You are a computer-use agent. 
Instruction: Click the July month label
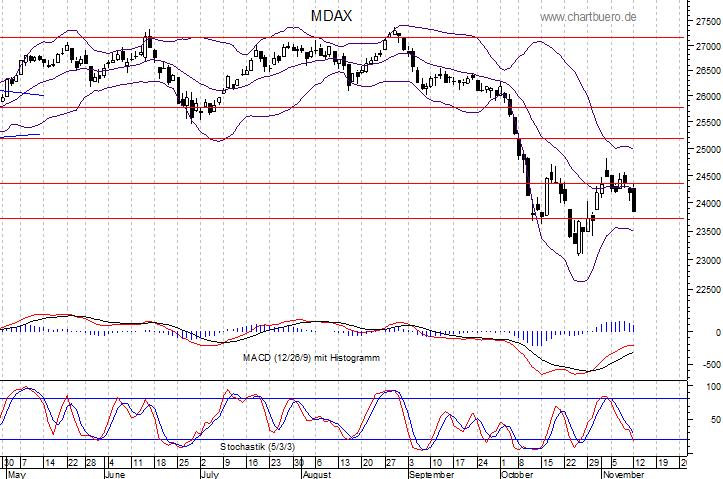pos(211,474)
